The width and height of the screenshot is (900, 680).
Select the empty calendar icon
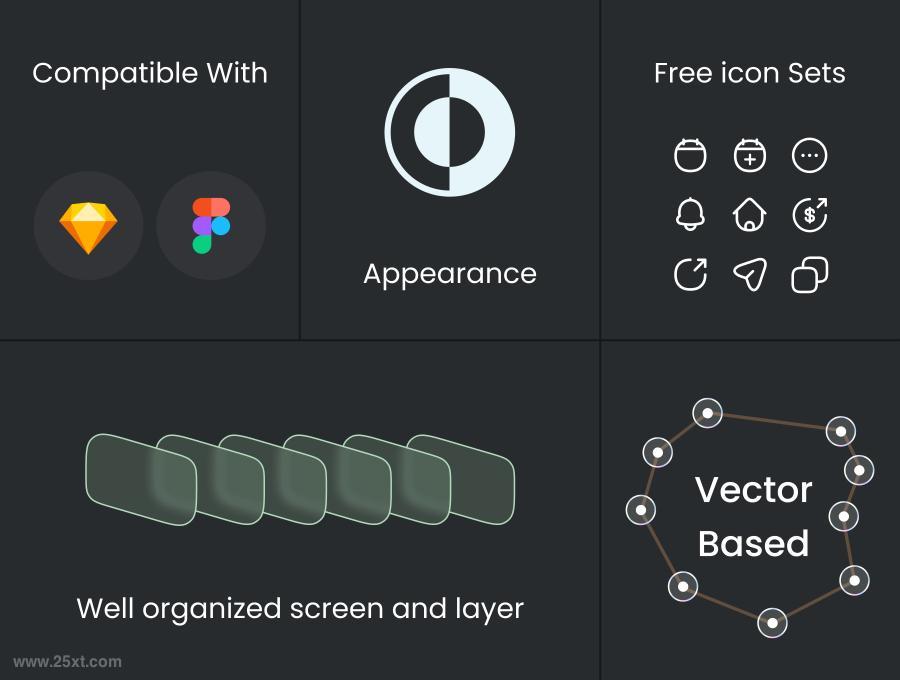point(690,155)
